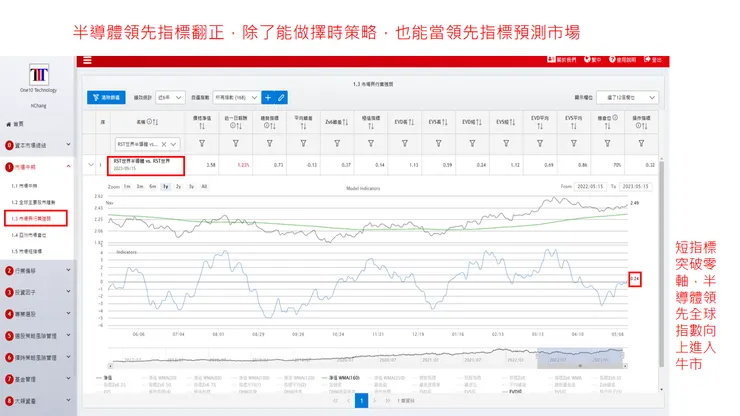Open the index selection dropdown showing (168)
This screenshot has width=740, height=416.
pos(236,97)
